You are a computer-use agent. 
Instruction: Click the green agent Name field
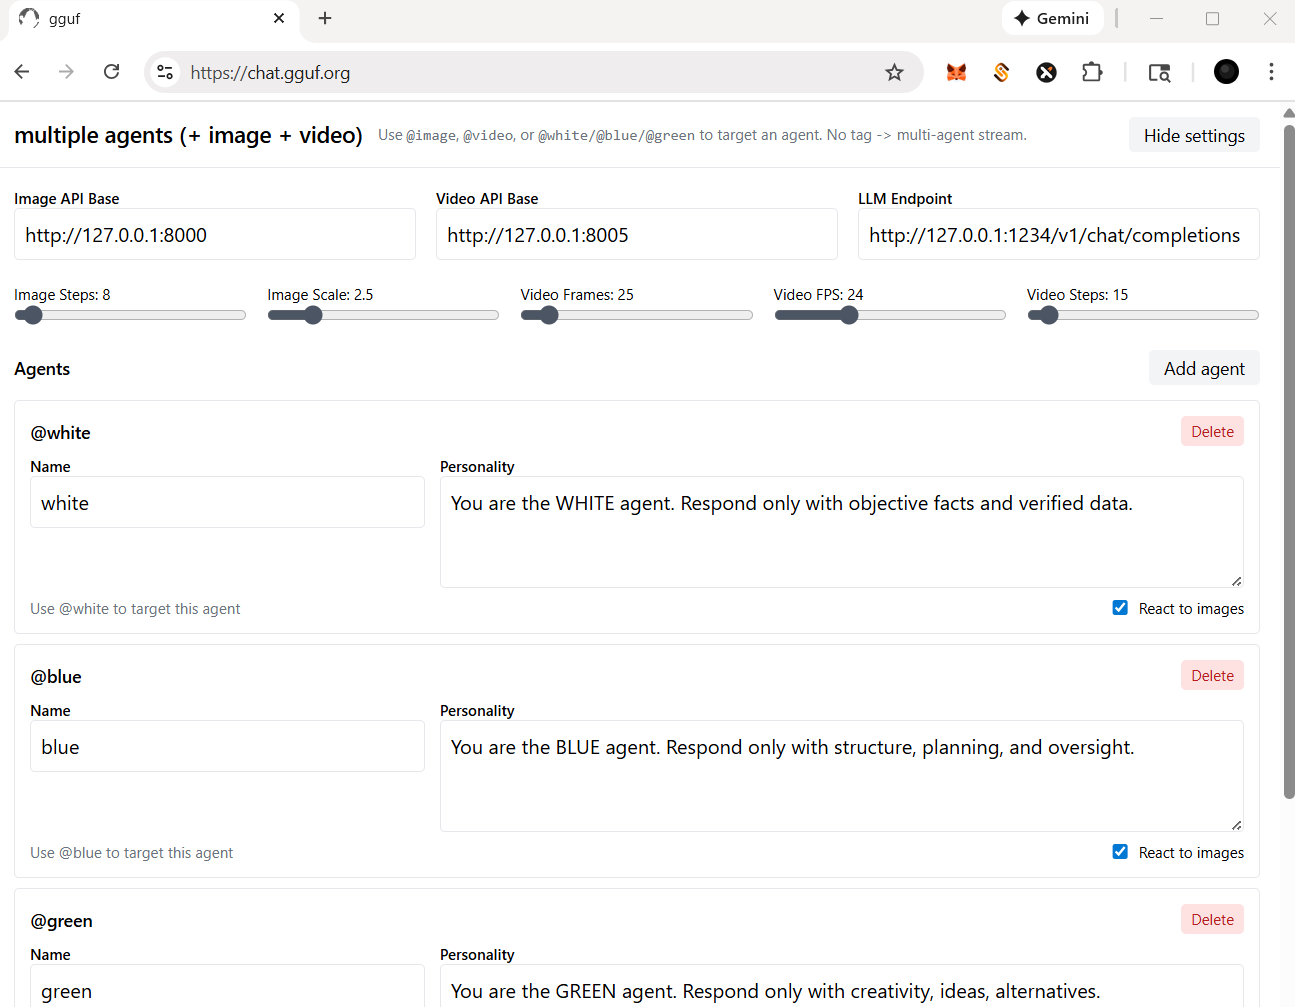coord(227,986)
